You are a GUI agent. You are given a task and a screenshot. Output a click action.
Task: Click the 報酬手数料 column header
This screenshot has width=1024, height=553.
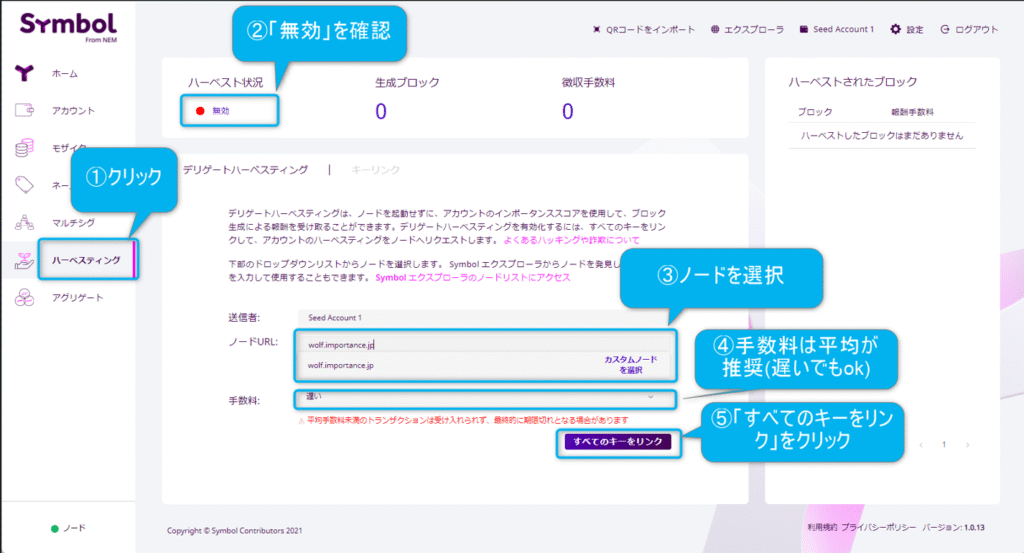tap(912, 112)
